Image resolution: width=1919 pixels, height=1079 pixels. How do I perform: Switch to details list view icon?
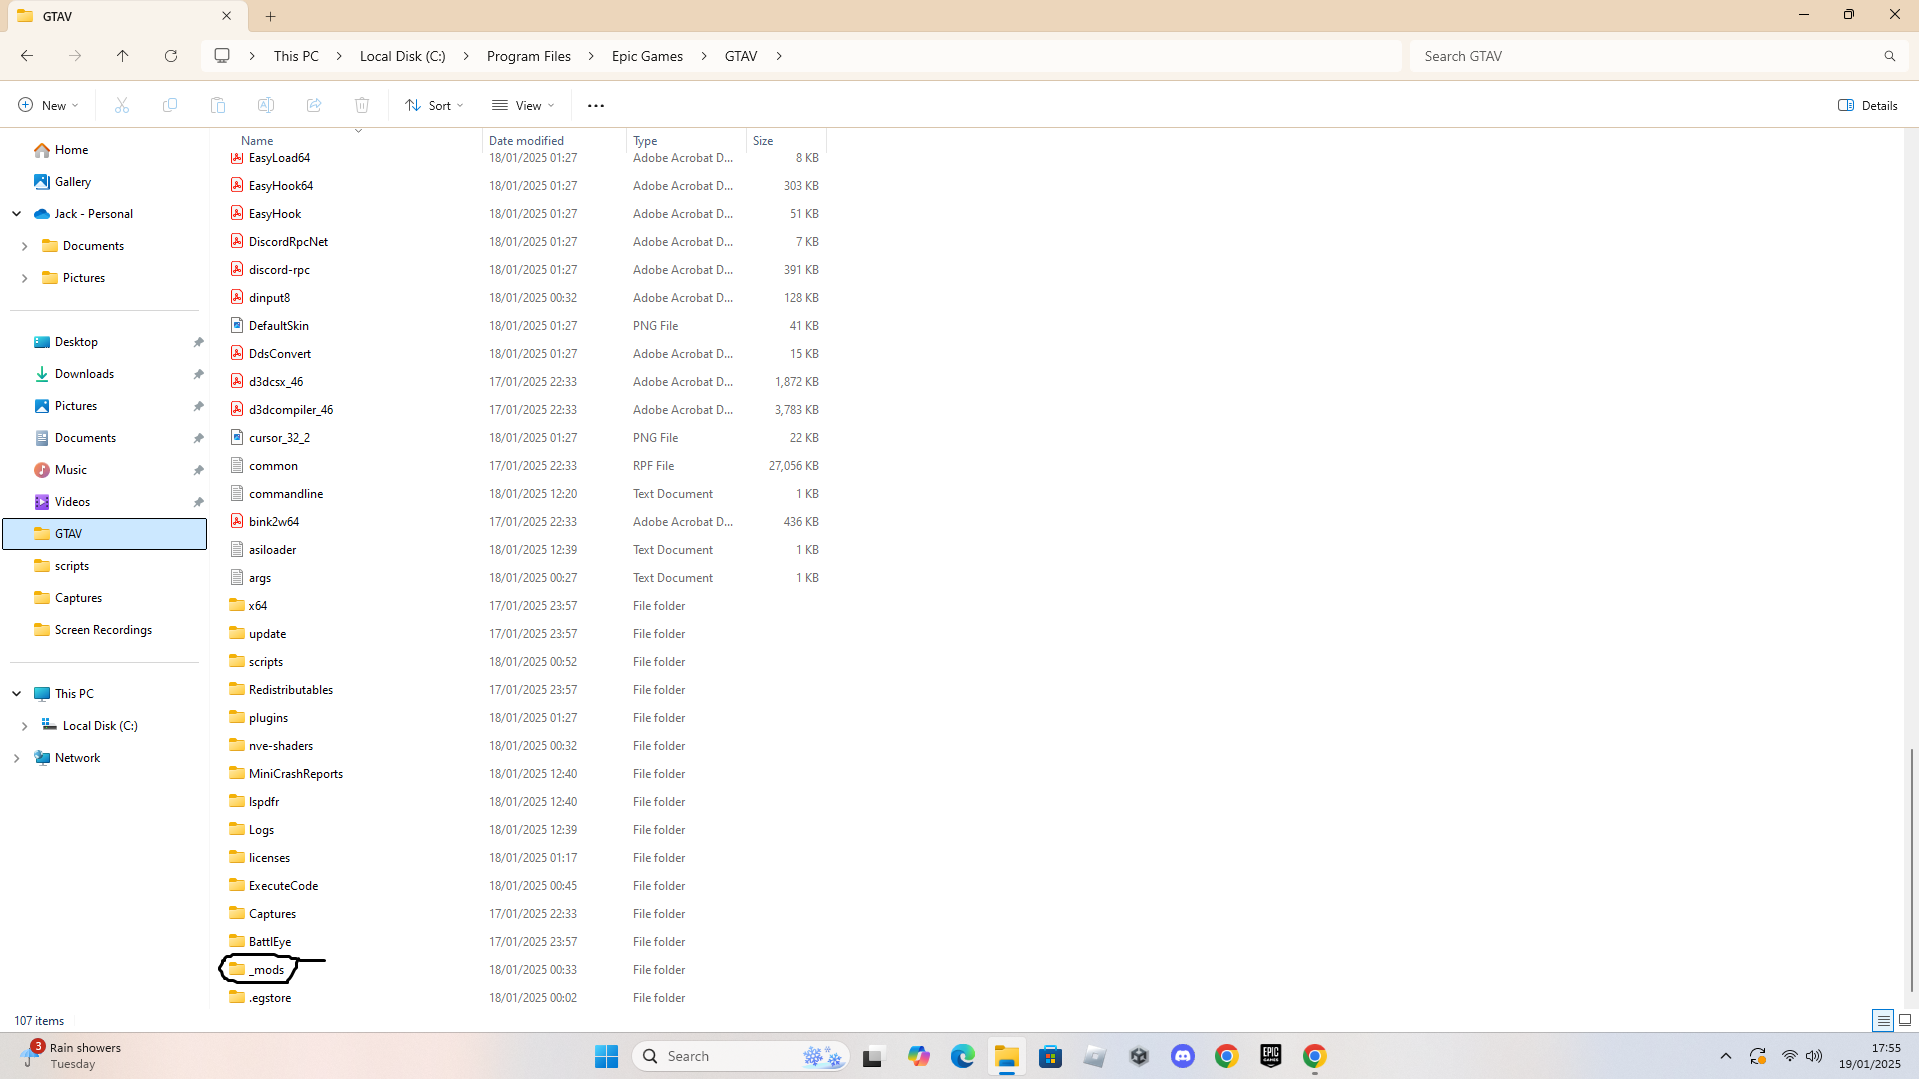[1883, 1020]
